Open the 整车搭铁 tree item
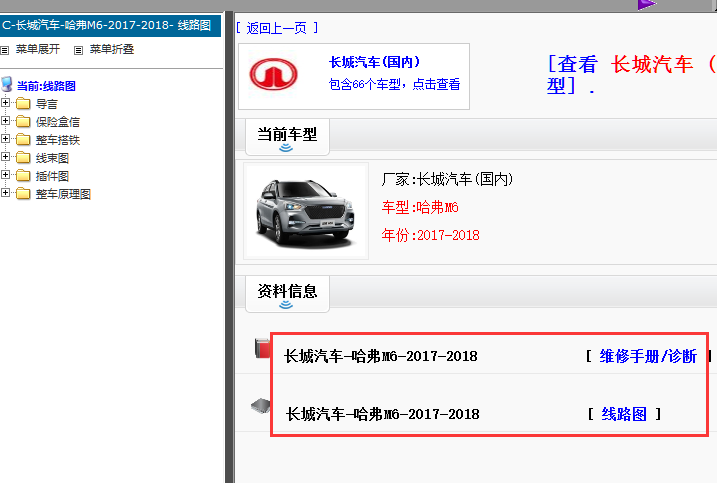The width and height of the screenshot is (717, 483). [x=58, y=140]
